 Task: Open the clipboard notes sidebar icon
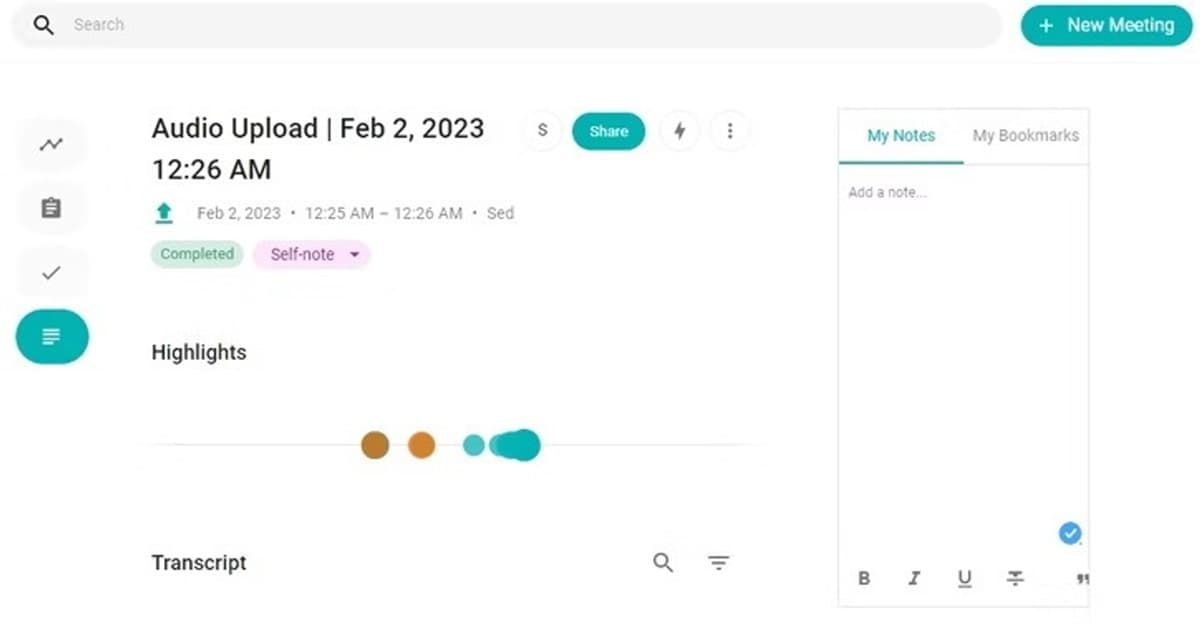point(51,208)
